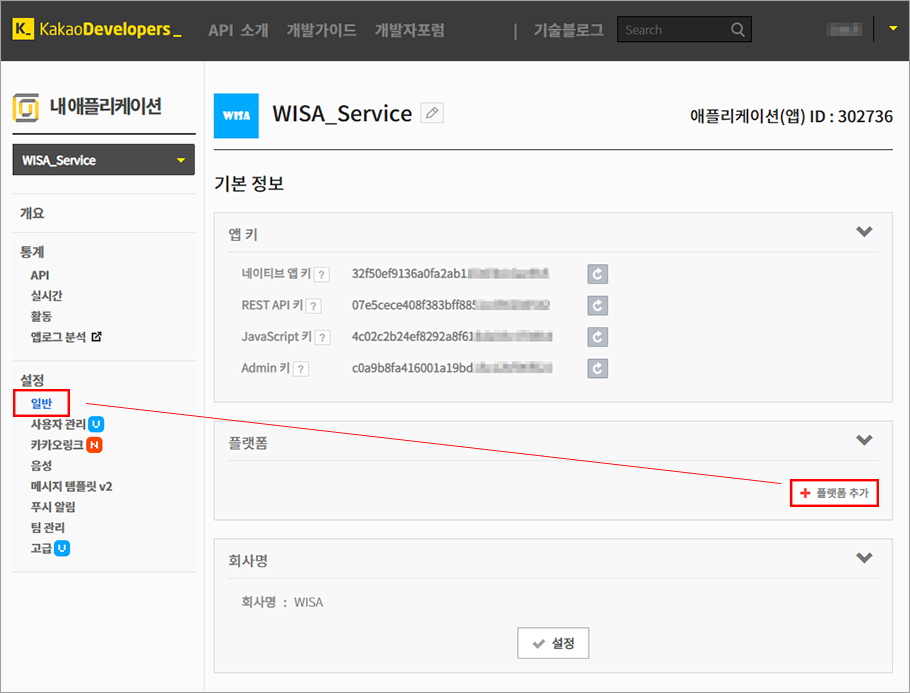Open the 개발가이드 menu

(x=322, y=30)
